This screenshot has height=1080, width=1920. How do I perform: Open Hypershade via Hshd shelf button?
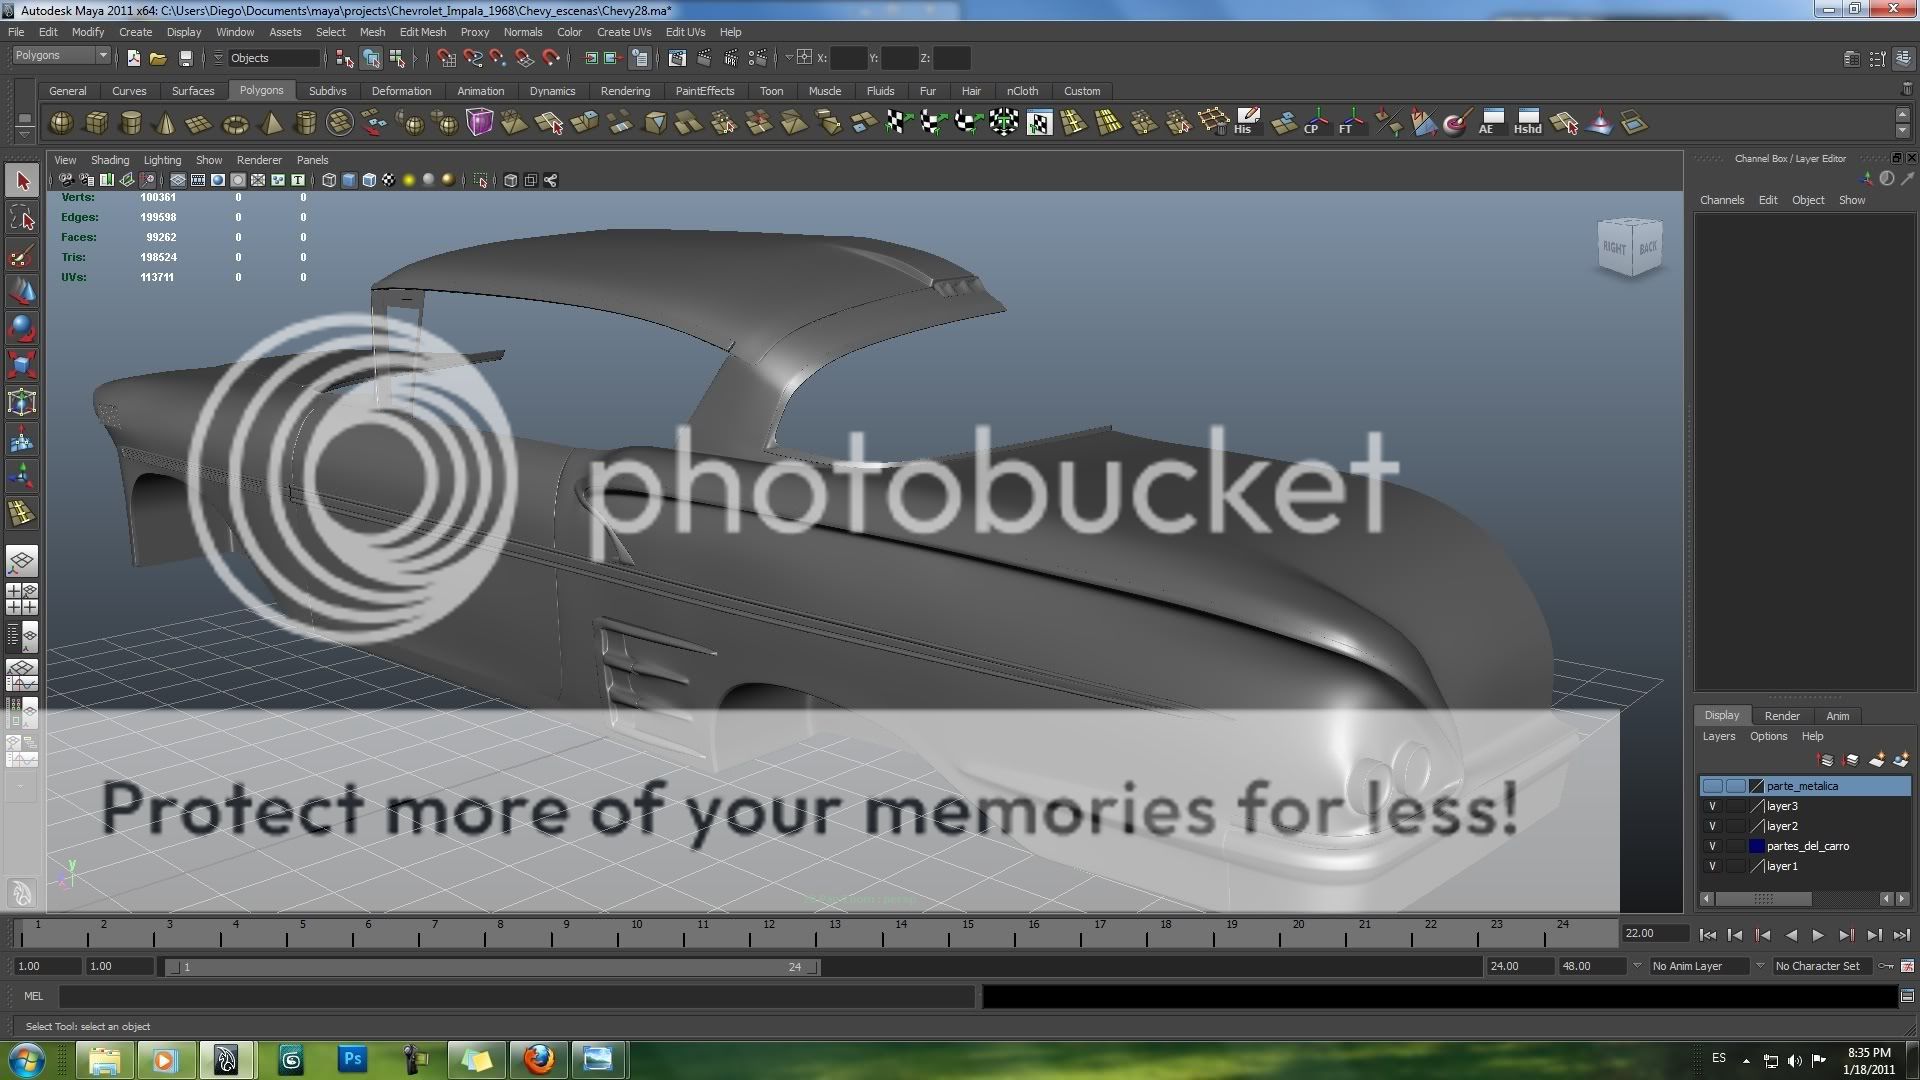pyautogui.click(x=1527, y=122)
